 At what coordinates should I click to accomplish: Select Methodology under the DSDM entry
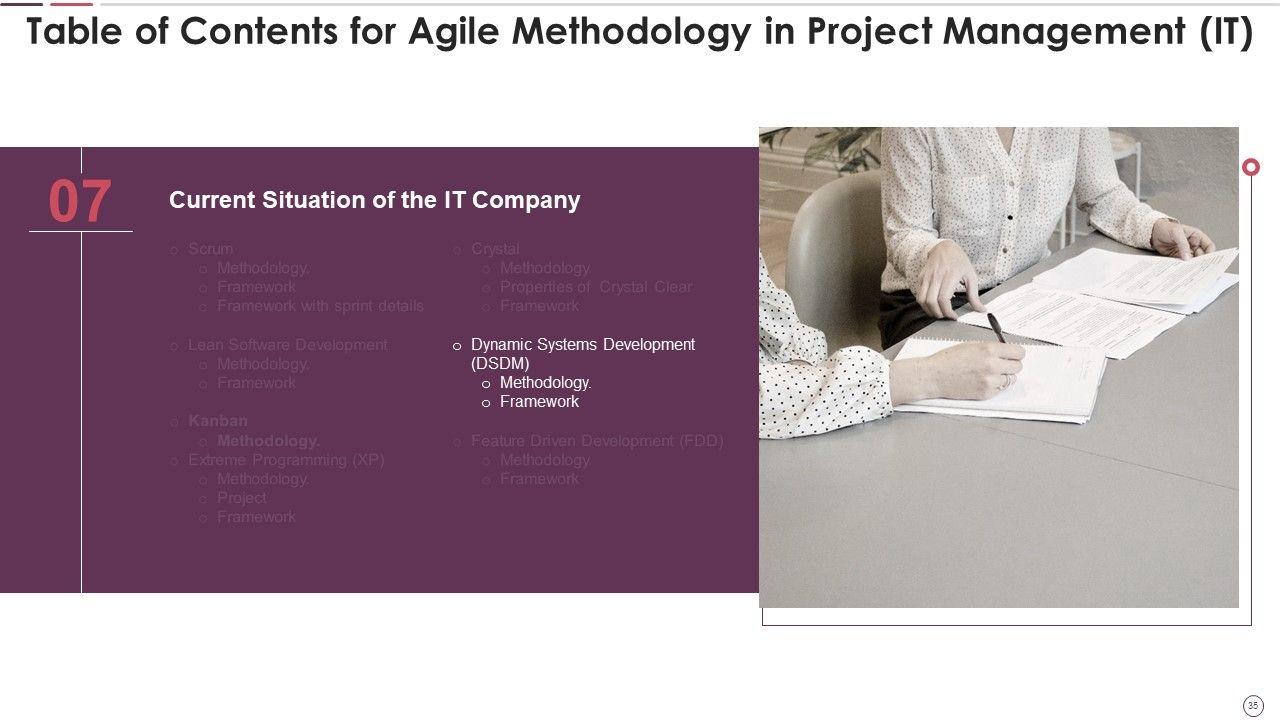(545, 383)
